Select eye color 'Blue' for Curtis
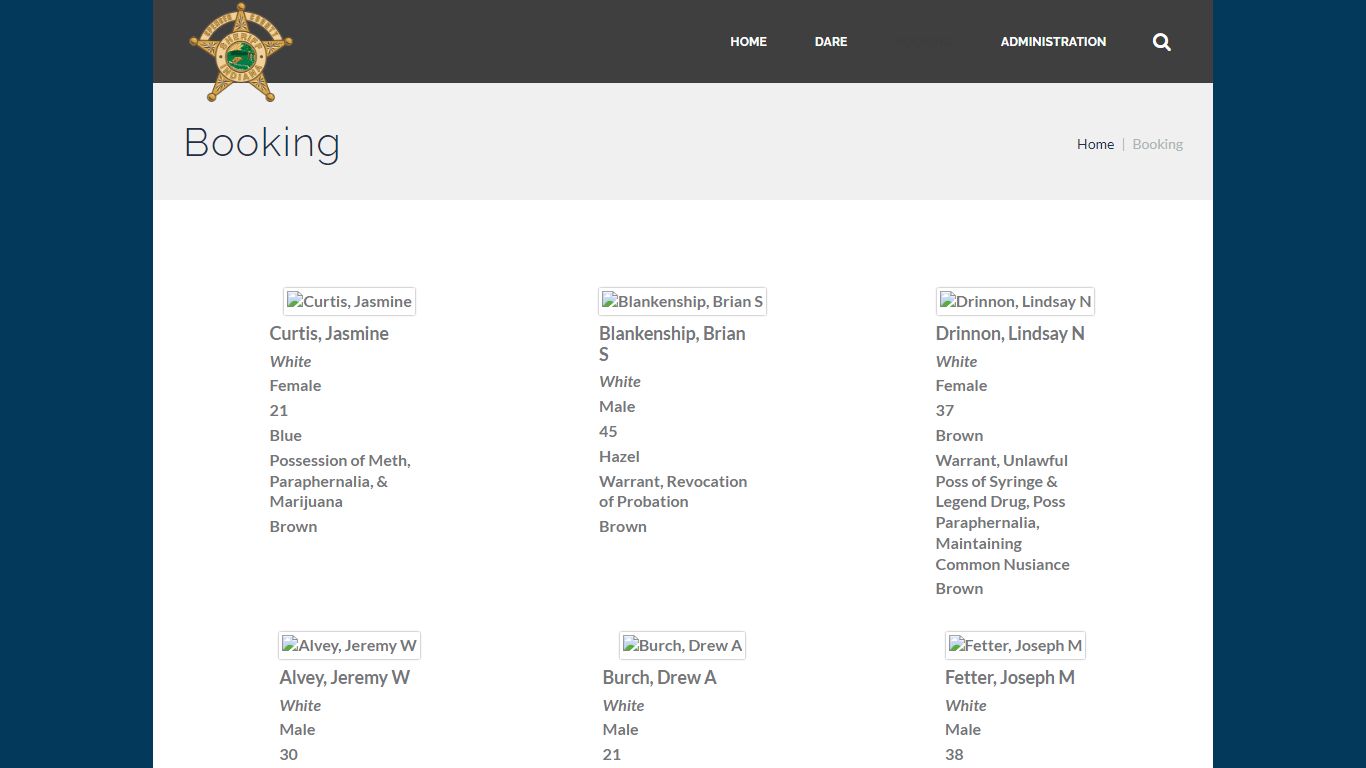The height and width of the screenshot is (768, 1366). 285,435
